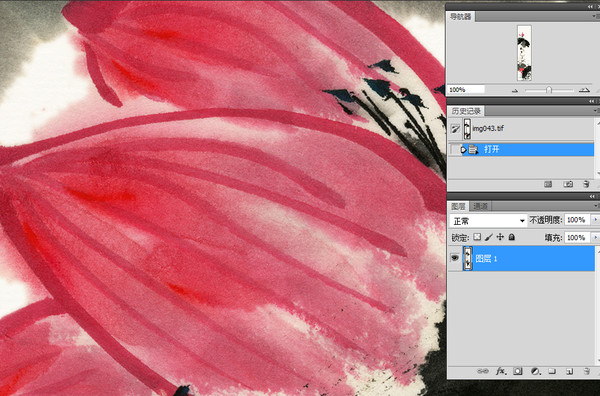The height and width of the screenshot is (396, 600).
Task: Delete the current history state
Action: 586,184
